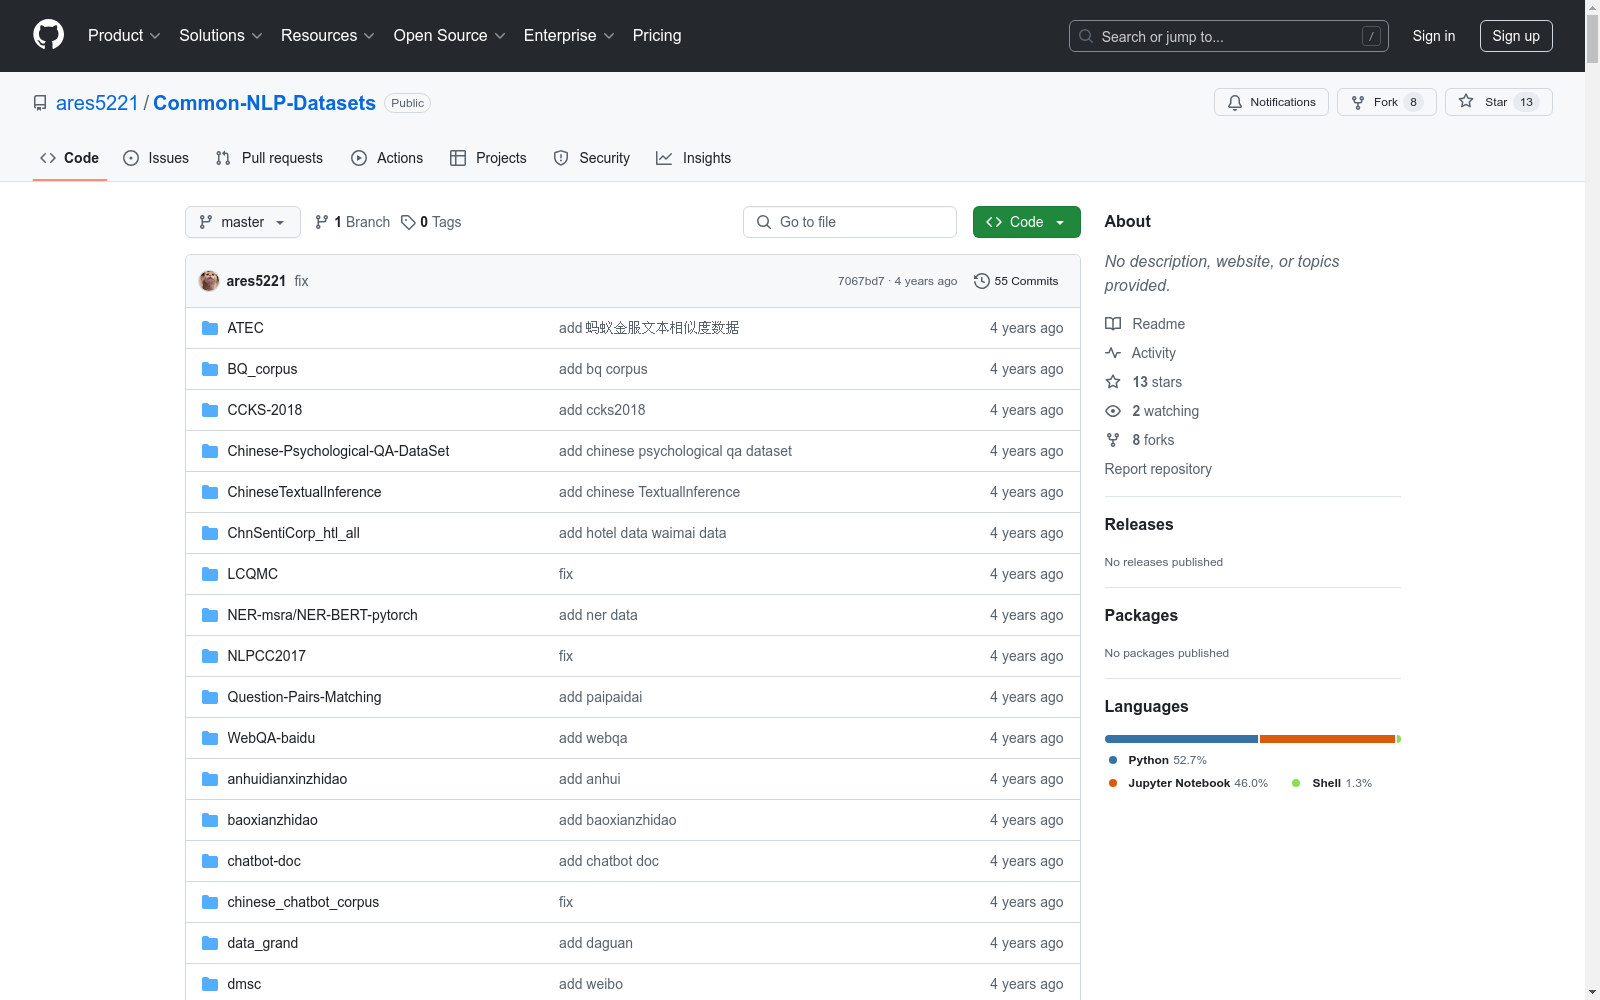Open the Common-NLP-Datasets repository link
1600x1000 pixels.
point(264,103)
